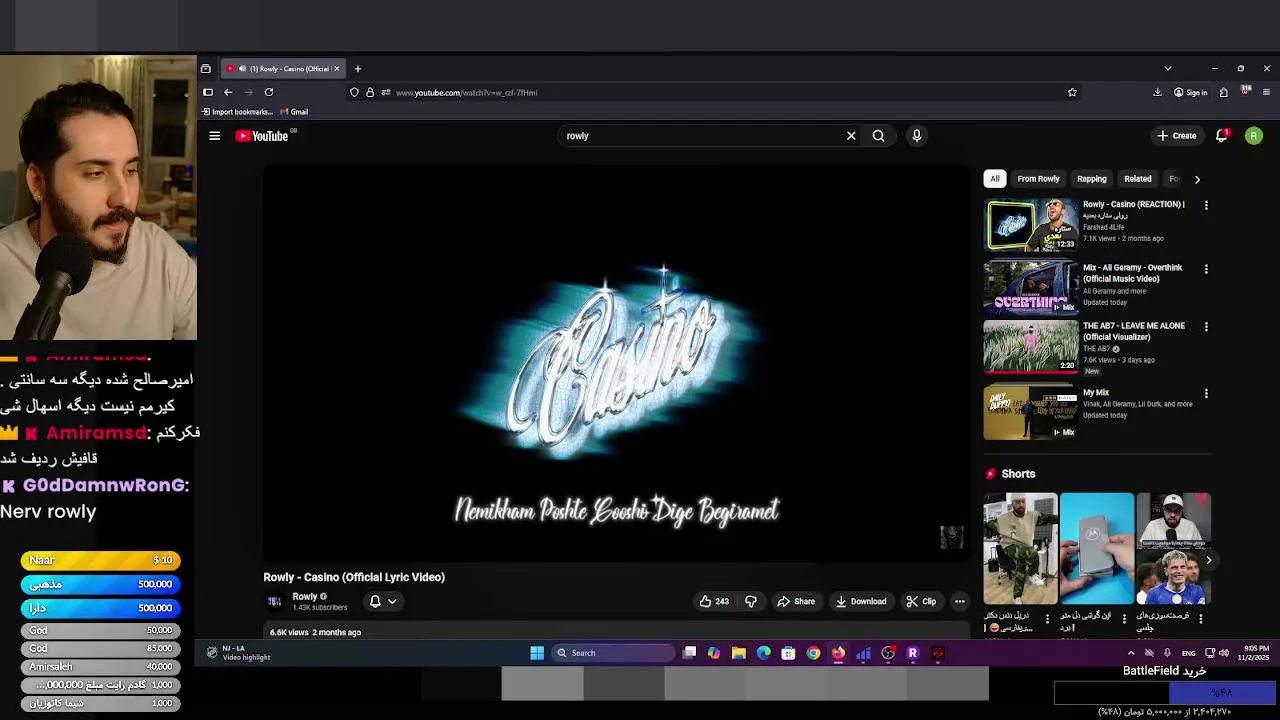Open the Windows Start menu
1280x720 pixels.
coord(537,653)
